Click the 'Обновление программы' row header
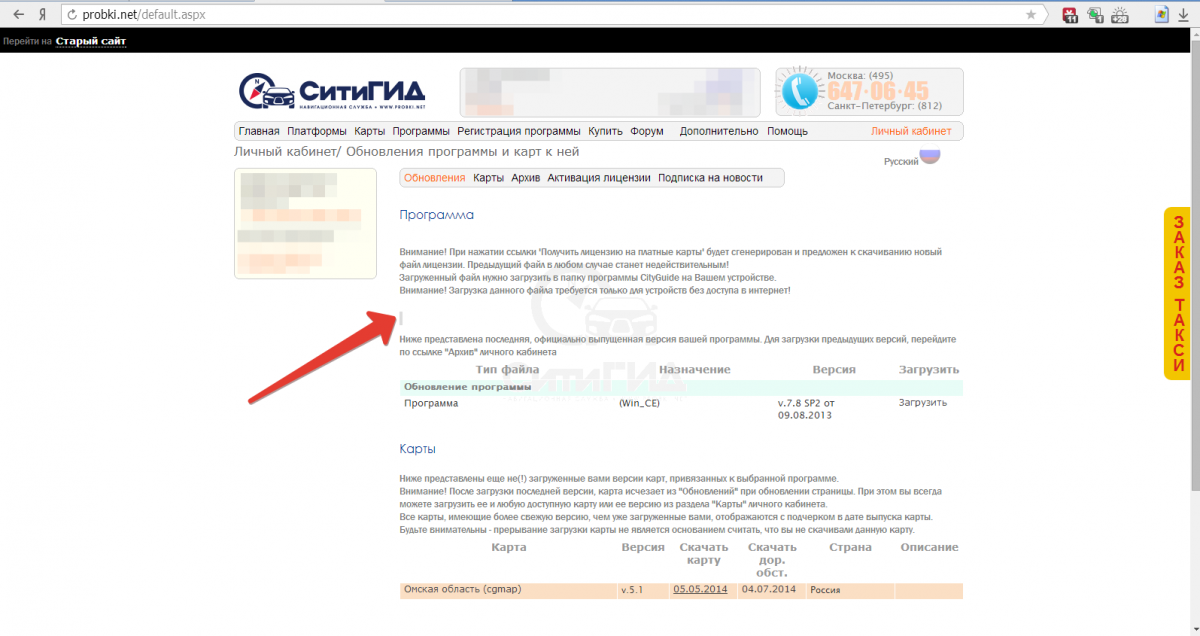Screen dimensions: 1200x636 coord(681,387)
